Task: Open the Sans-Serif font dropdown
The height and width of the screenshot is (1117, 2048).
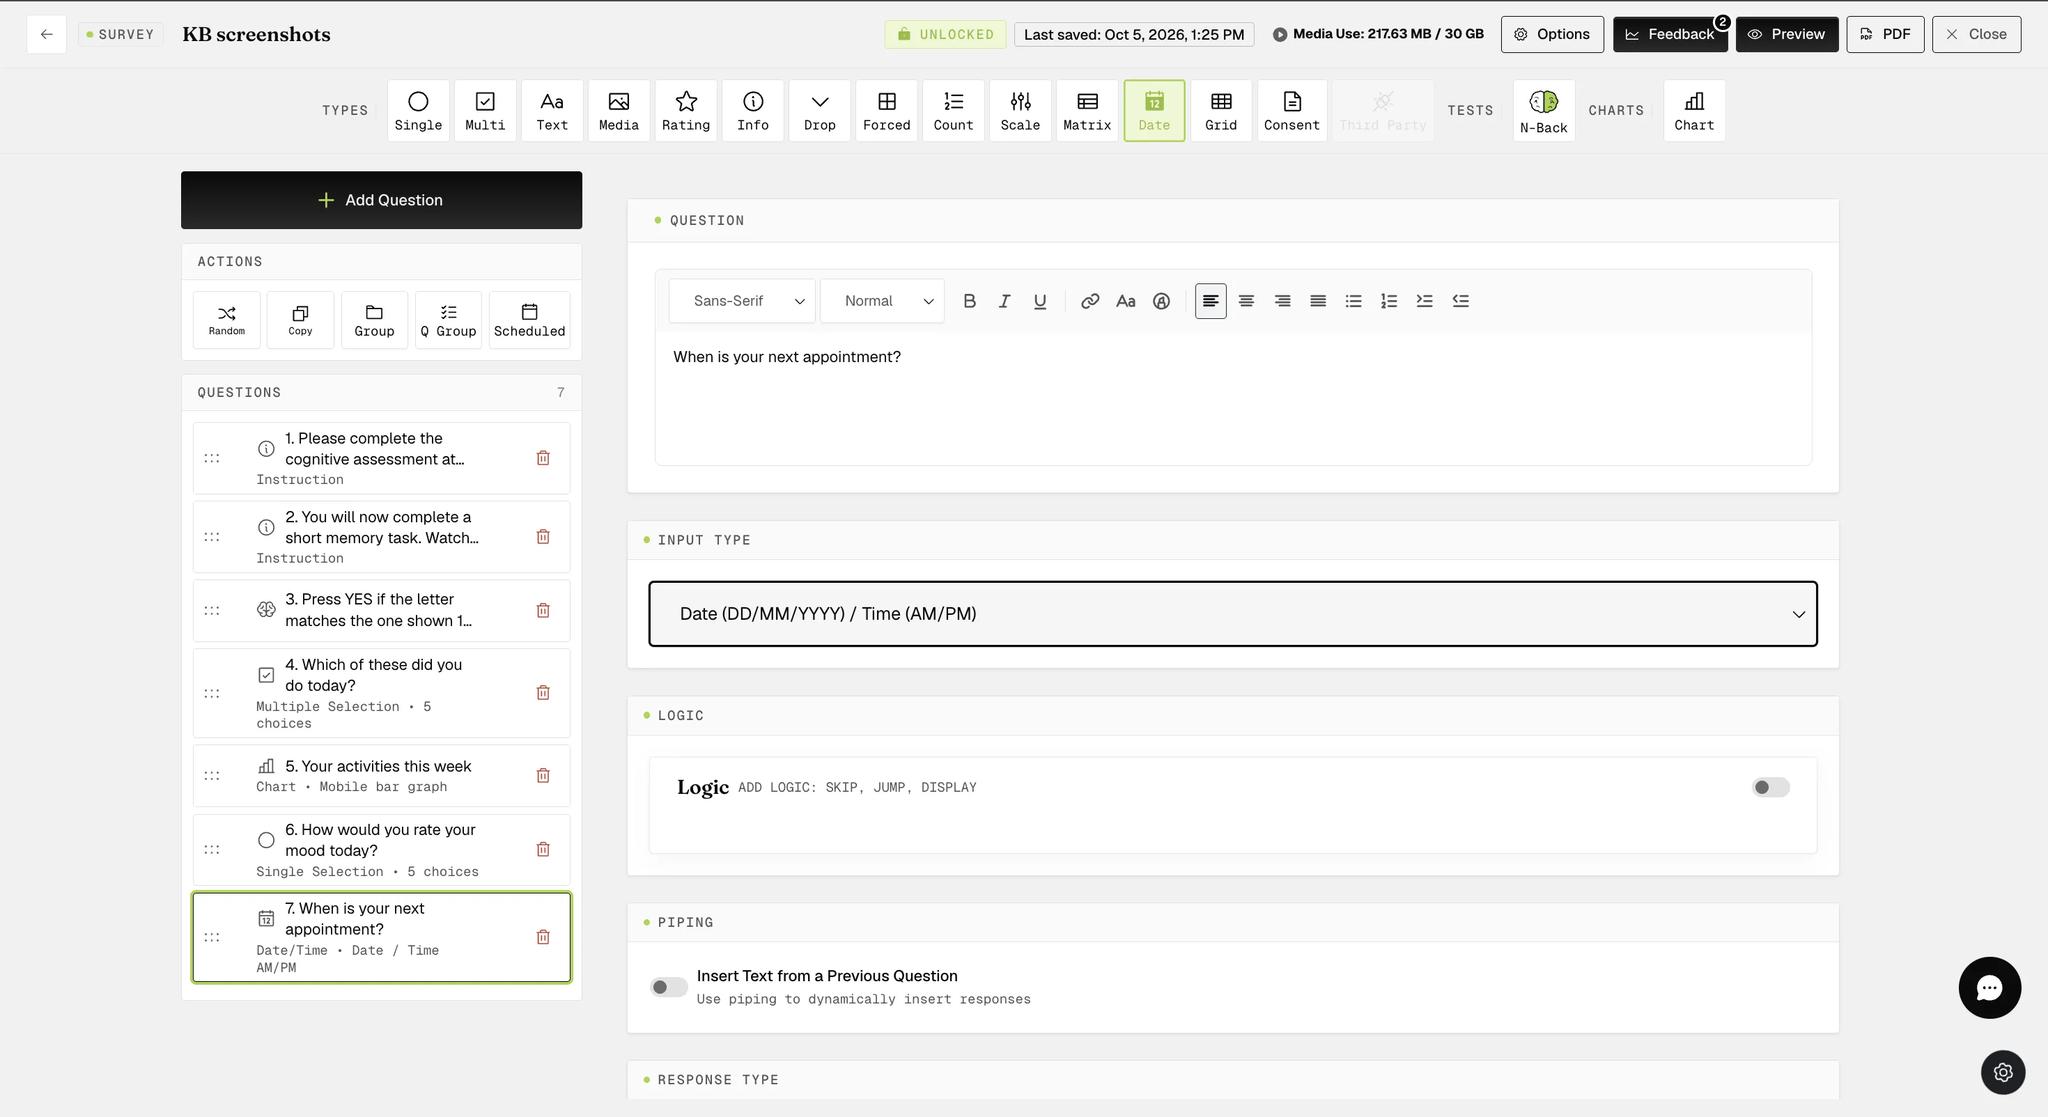Action: (742, 301)
